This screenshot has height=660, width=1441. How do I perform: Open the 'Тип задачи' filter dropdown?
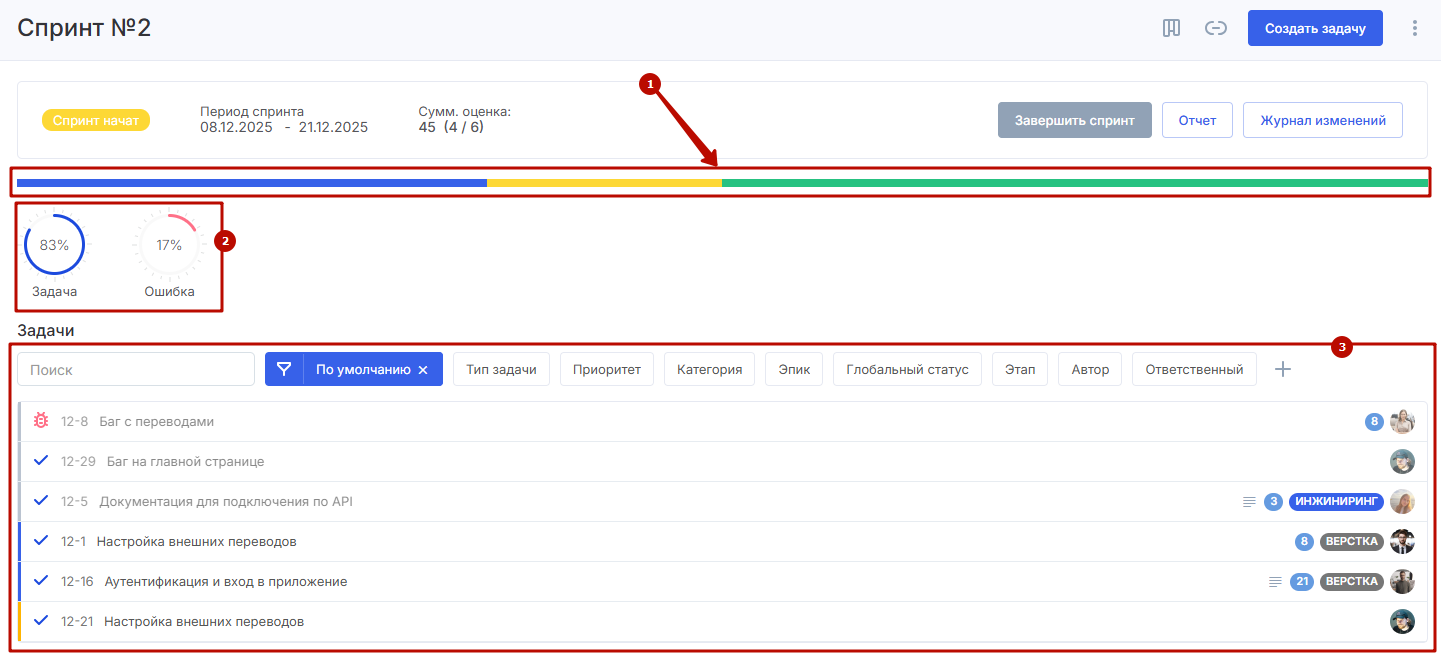(x=501, y=369)
